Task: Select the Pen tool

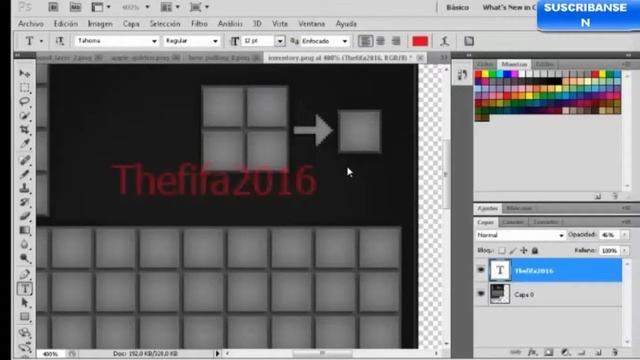Action: (x=25, y=274)
